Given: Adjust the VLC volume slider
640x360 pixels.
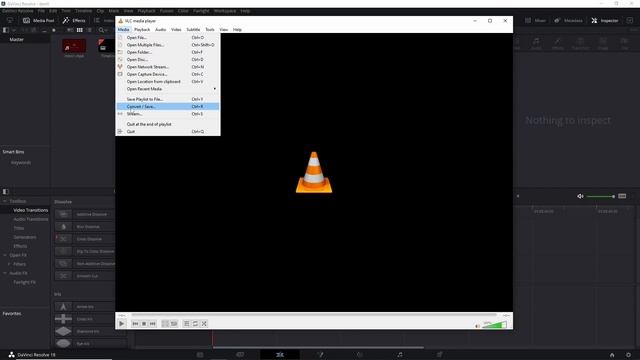Looking at the screenshot, I should (x=495, y=325).
